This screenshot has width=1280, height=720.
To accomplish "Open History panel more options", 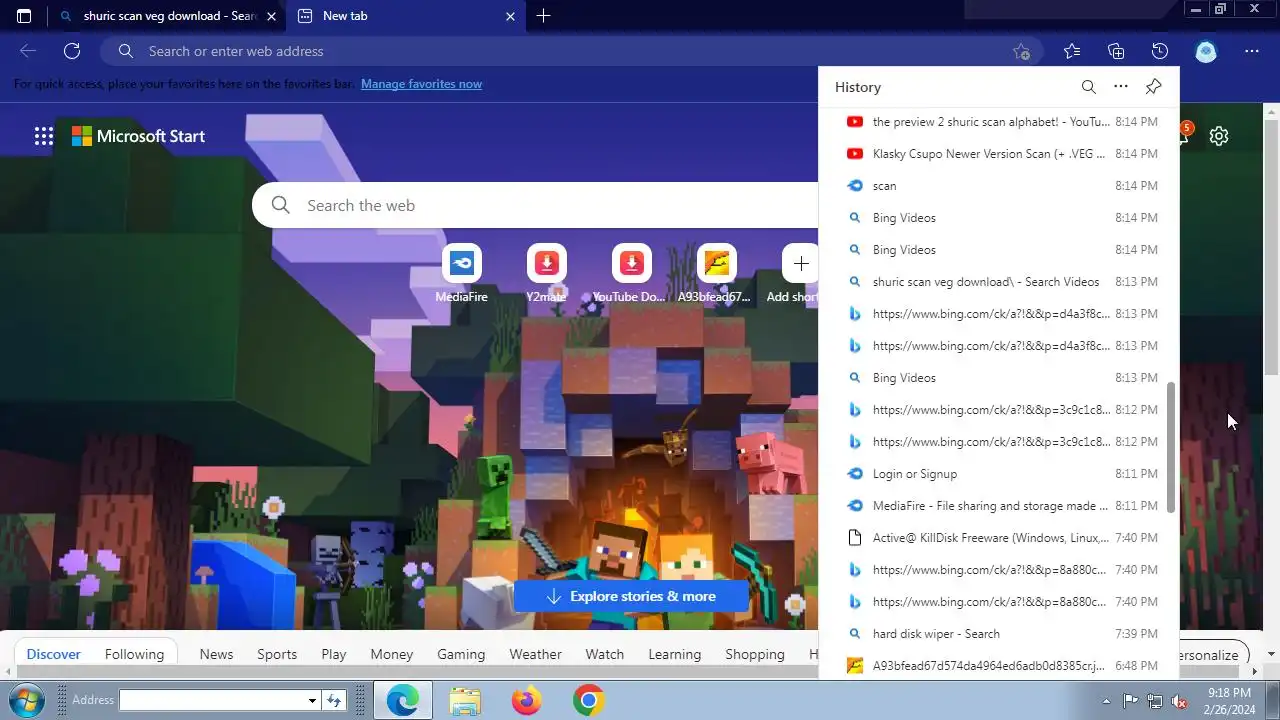I will coord(1121,87).
